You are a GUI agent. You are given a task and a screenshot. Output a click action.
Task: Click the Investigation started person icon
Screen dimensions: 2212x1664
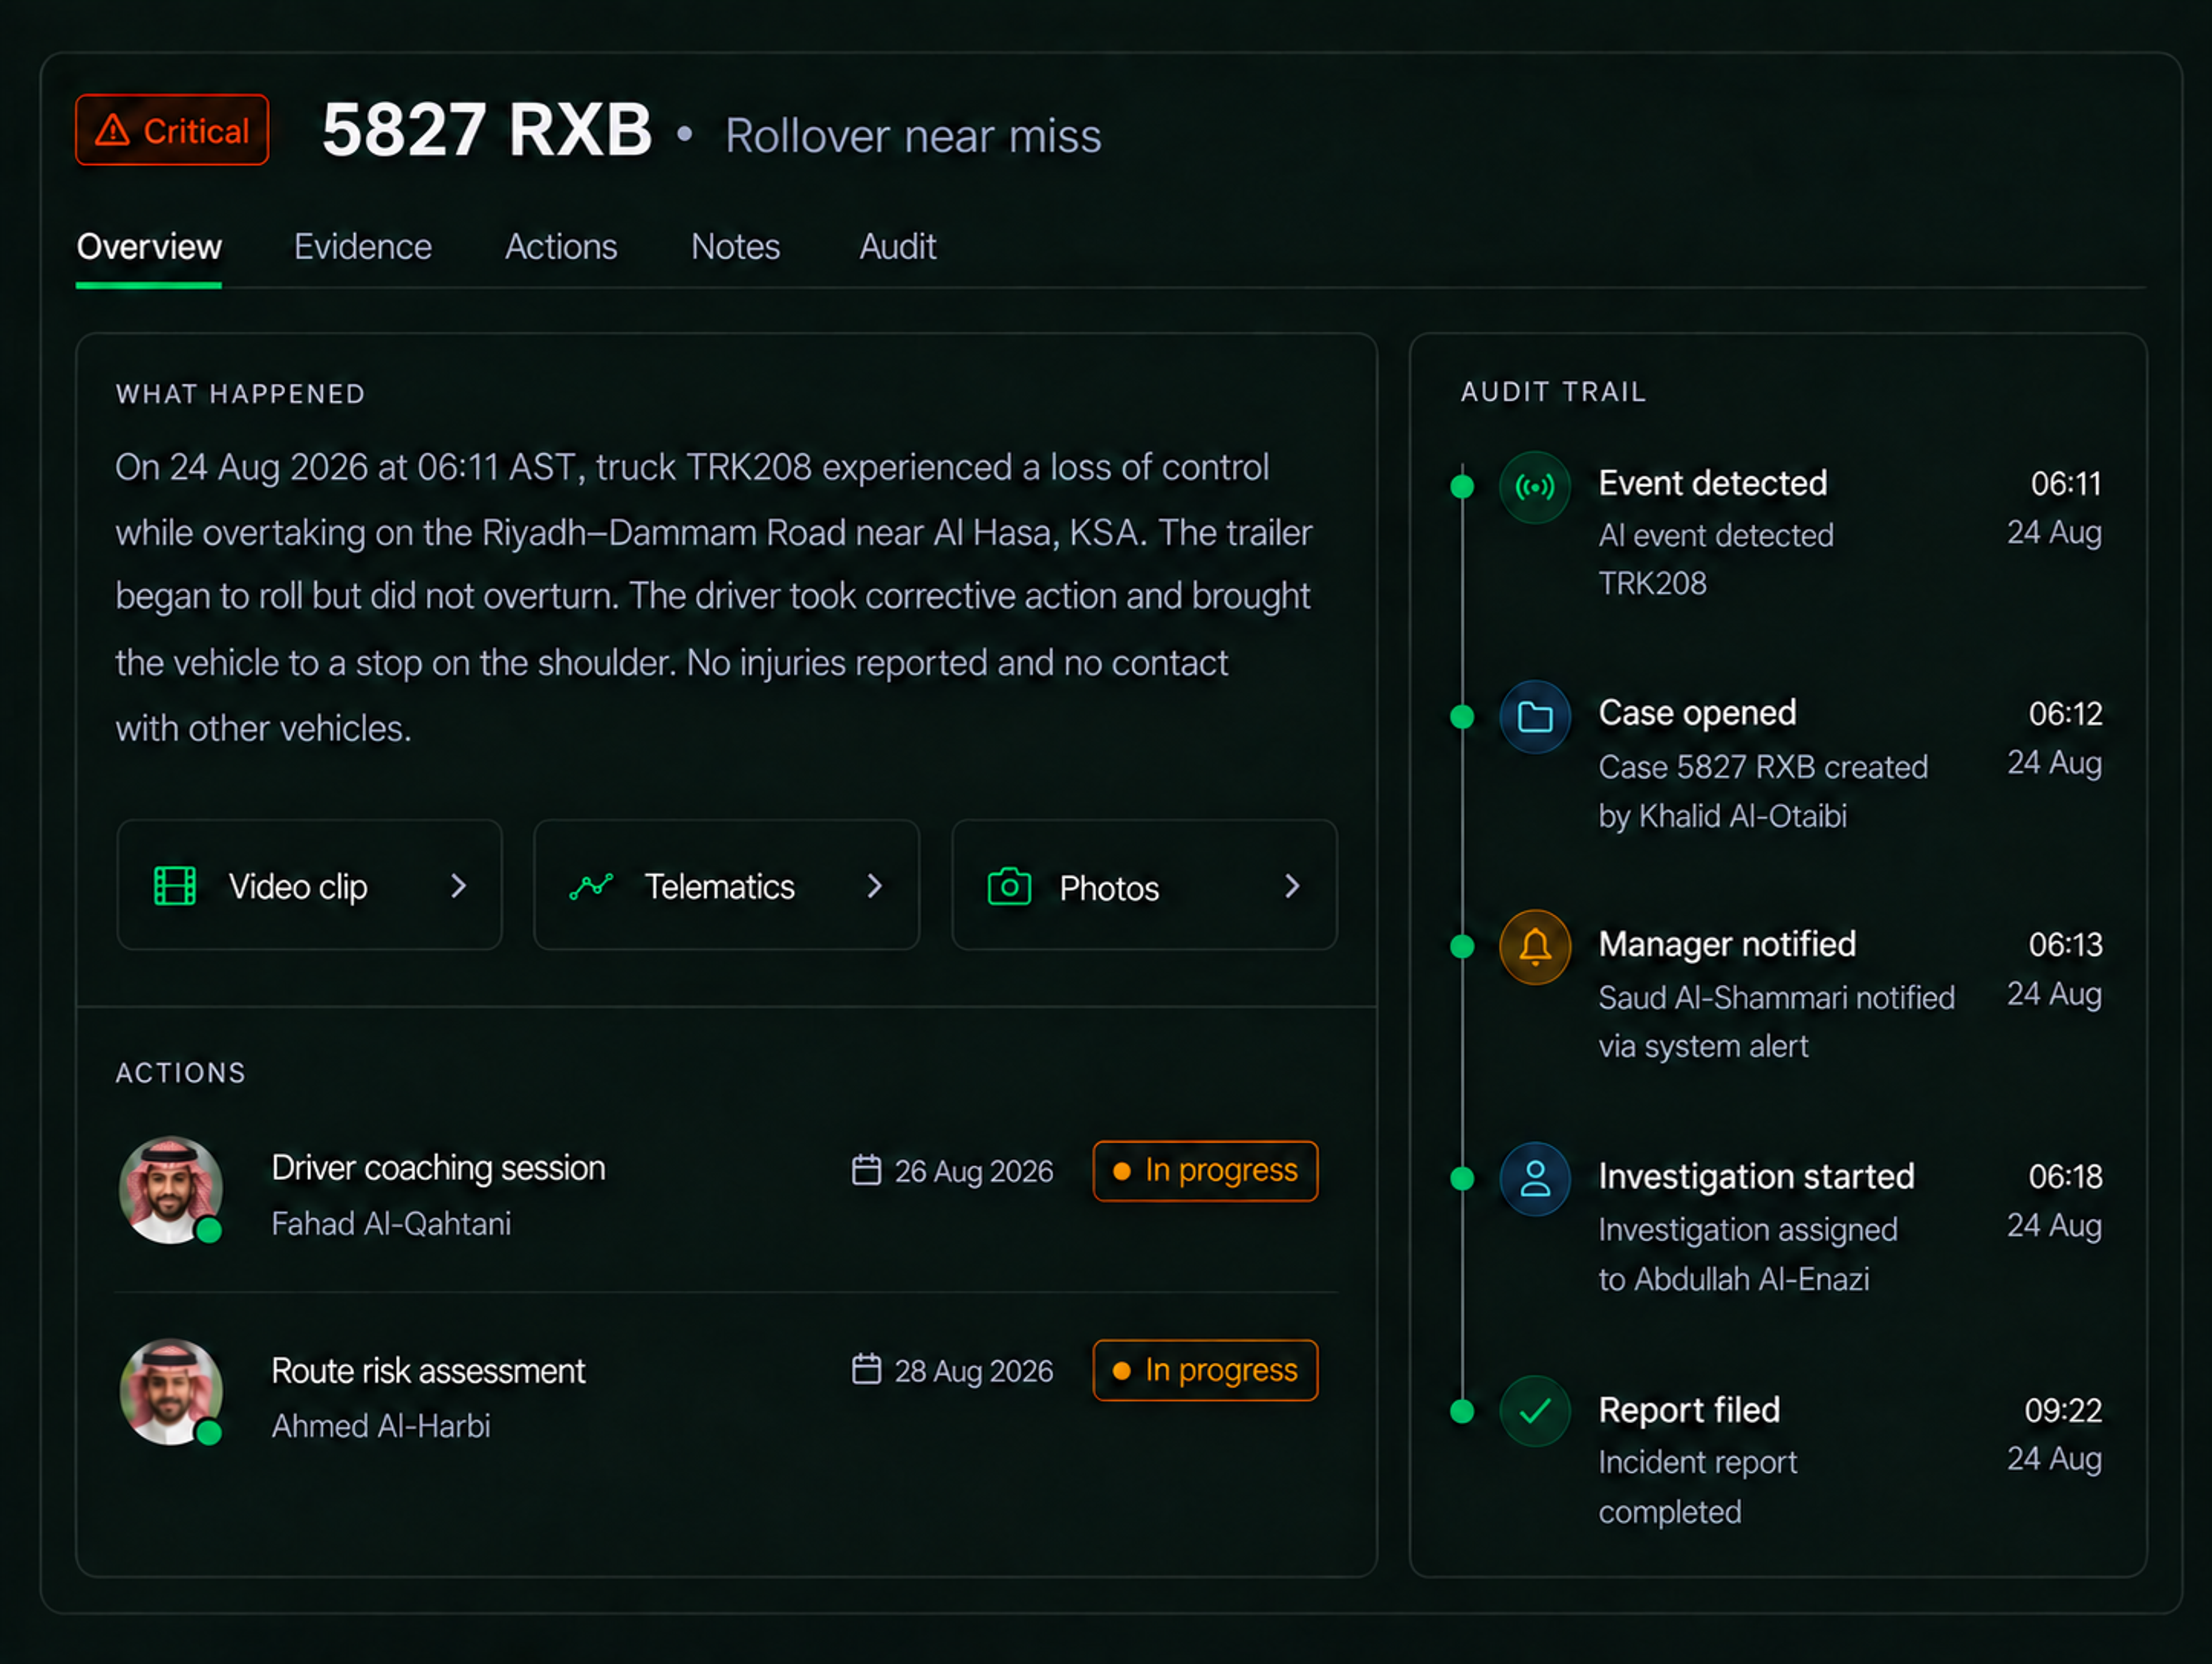click(1534, 1179)
